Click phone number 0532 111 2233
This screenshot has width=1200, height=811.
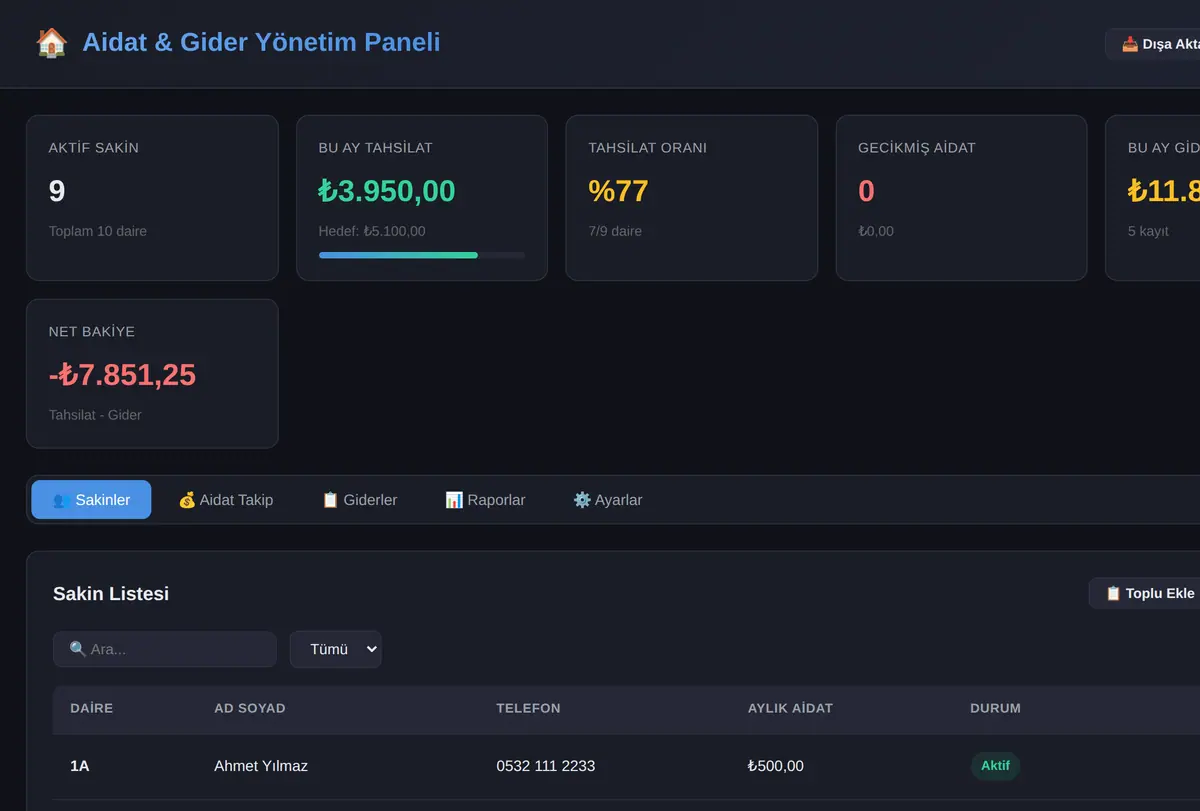pos(545,766)
